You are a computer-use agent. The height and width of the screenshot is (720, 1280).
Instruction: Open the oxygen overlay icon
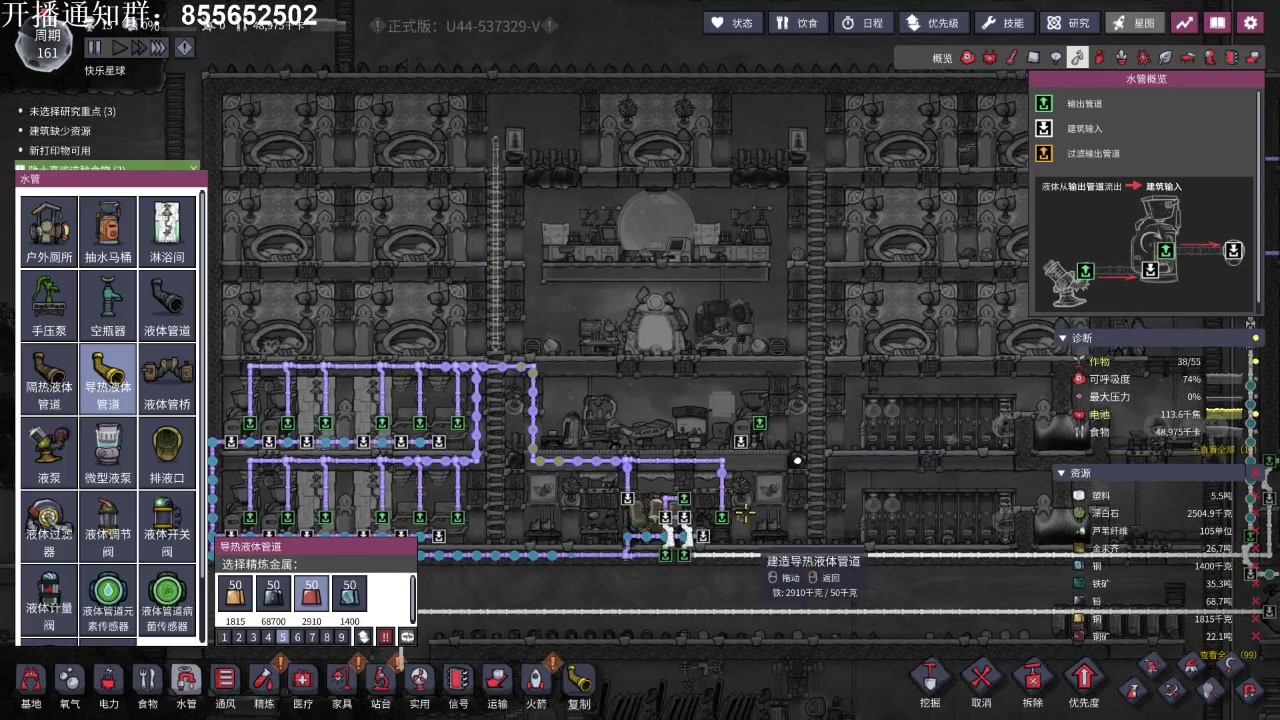[968, 58]
